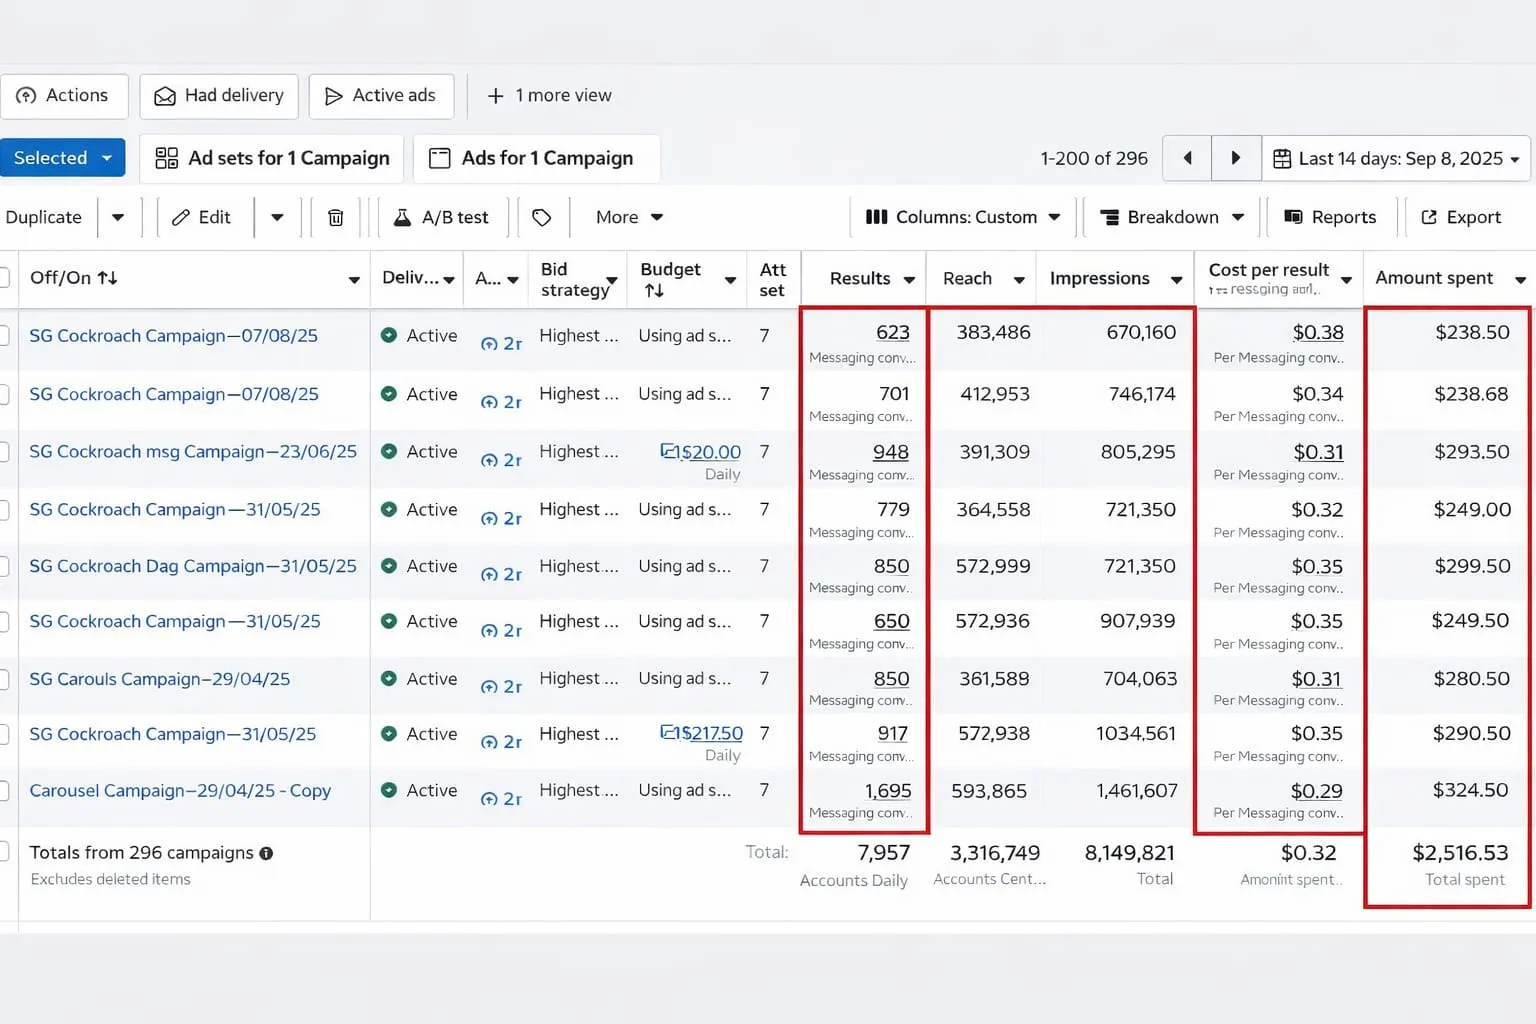Open the More dropdown menu

coord(629,217)
